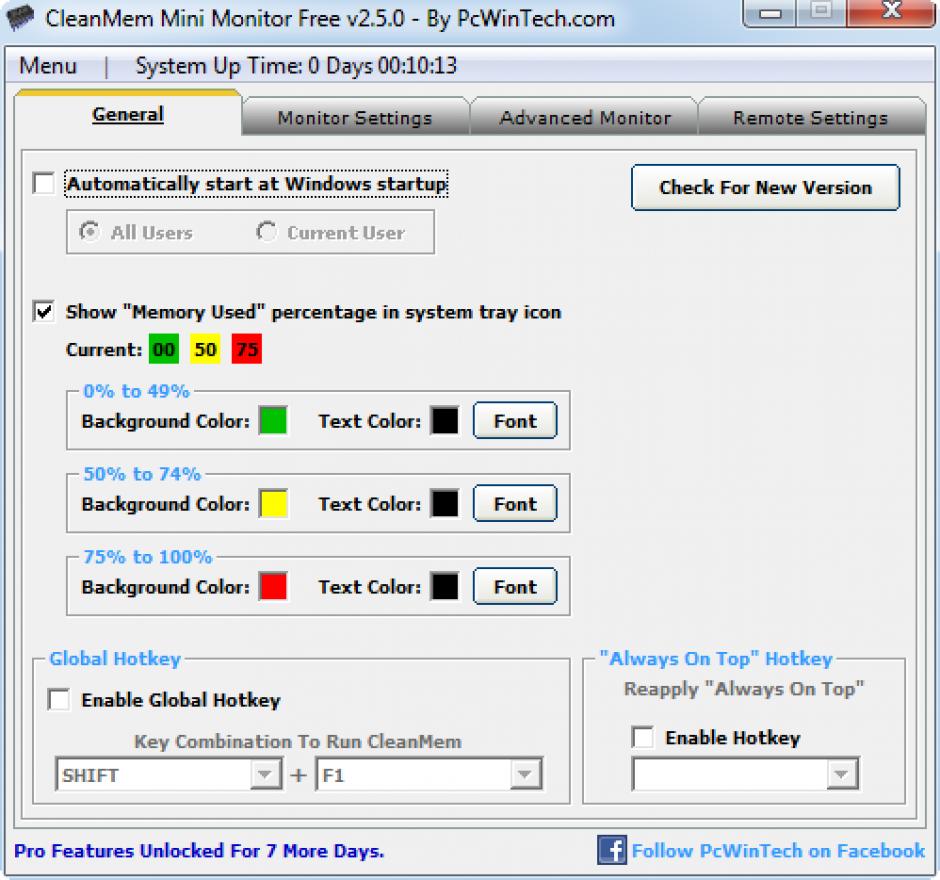Screen dimensions: 940x880
Task: Open the Always On Top hotkey dropdown
Action: (x=841, y=774)
